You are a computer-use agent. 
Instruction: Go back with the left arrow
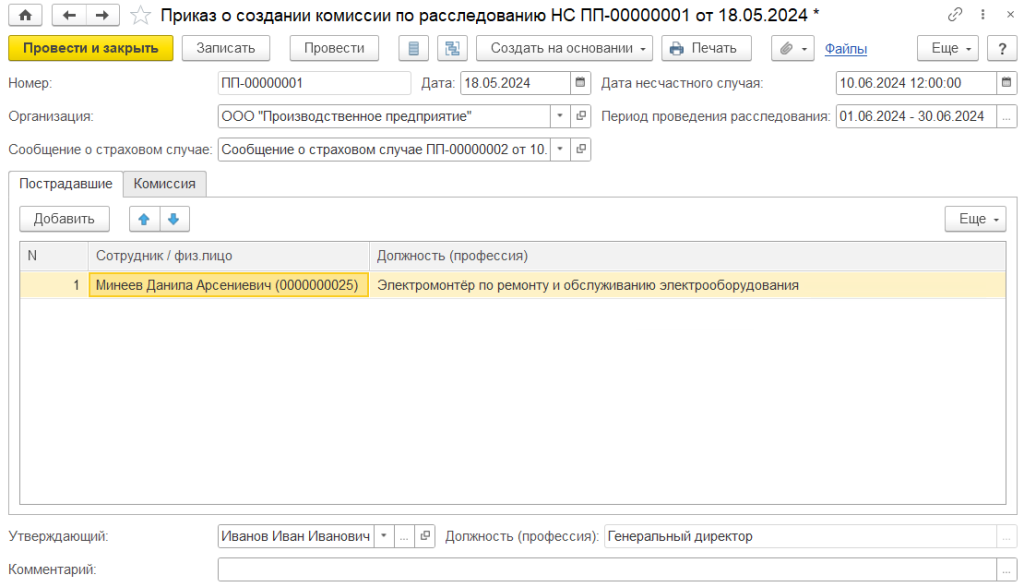click(68, 15)
